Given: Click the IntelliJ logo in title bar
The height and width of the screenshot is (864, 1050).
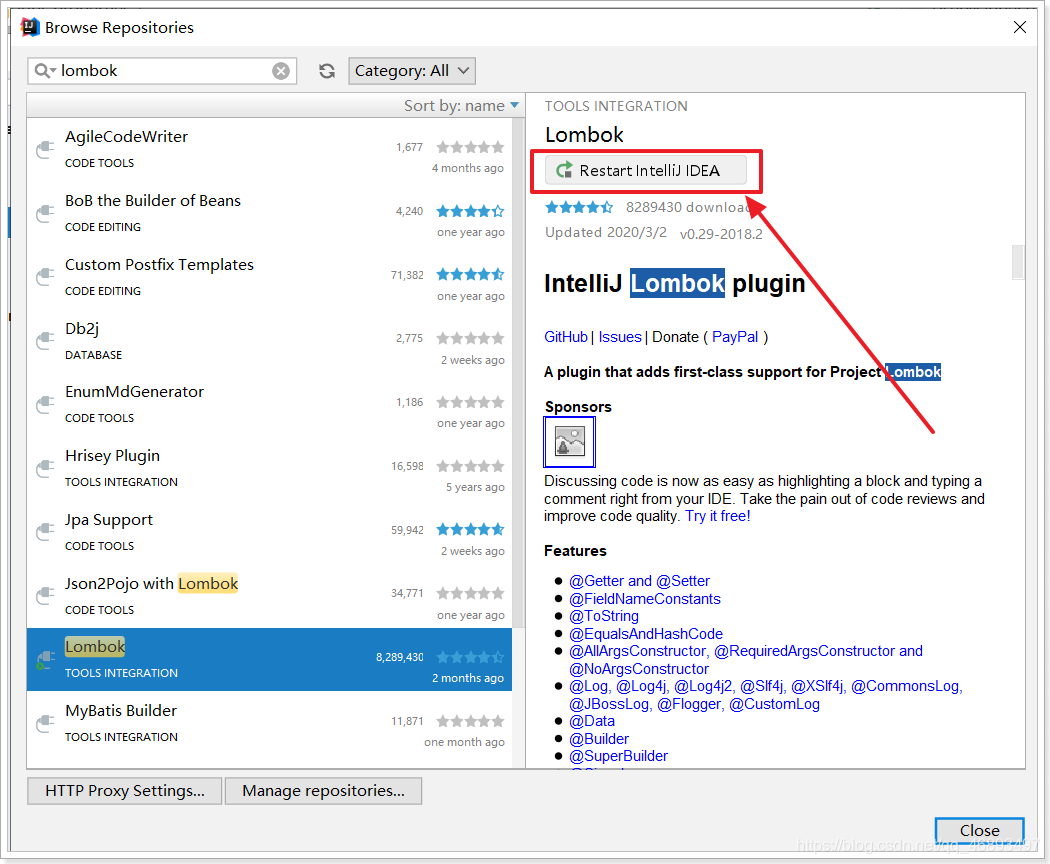Looking at the screenshot, I should point(29,27).
